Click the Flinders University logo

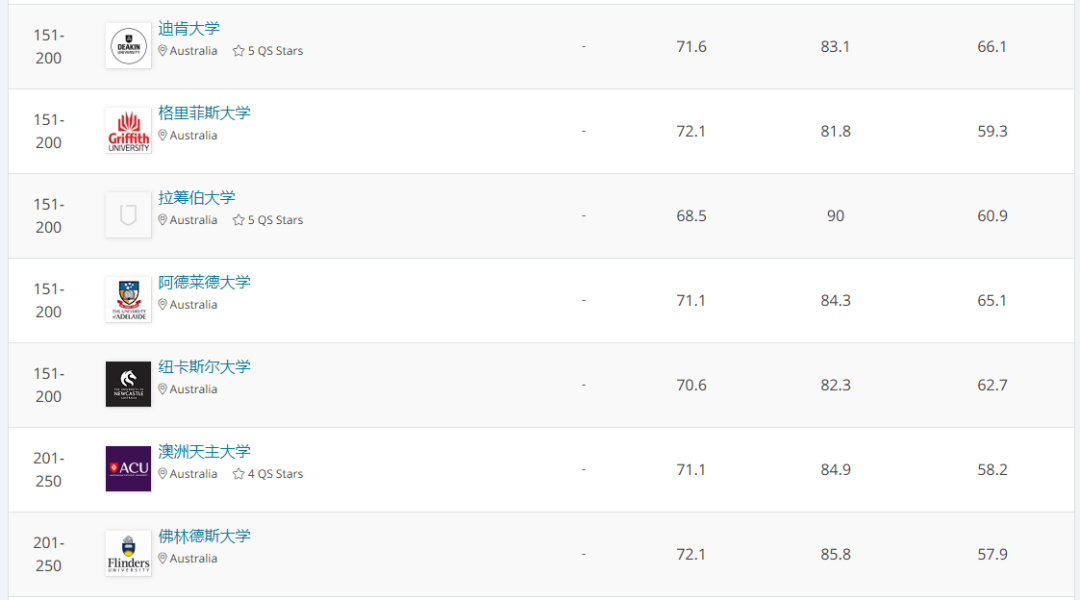pos(128,554)
